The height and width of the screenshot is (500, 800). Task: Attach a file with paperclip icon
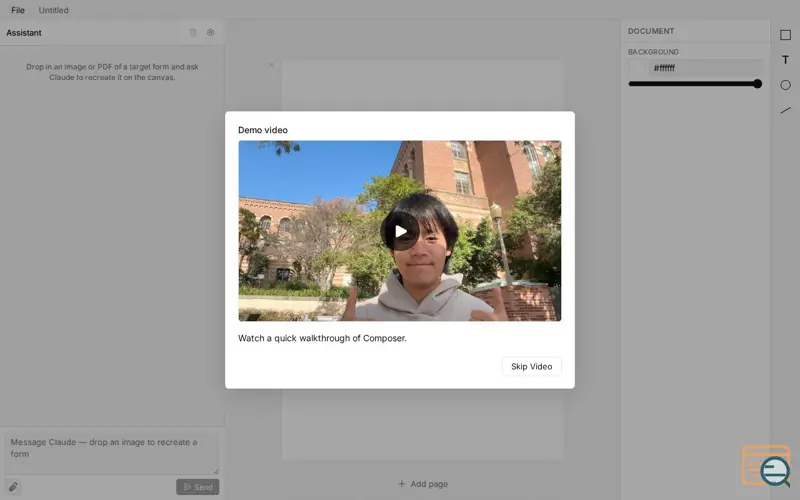pyautogui.click(x=13, y=487)
